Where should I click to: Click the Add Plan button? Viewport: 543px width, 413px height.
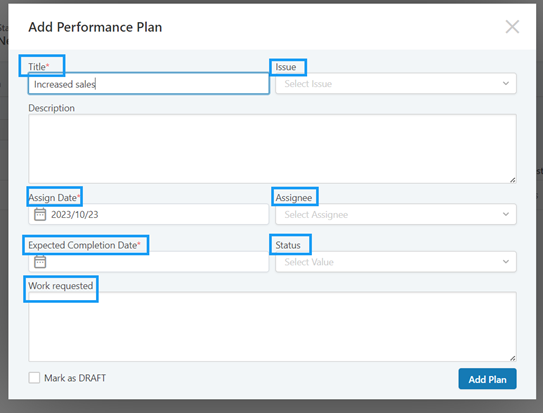point(487,379)
